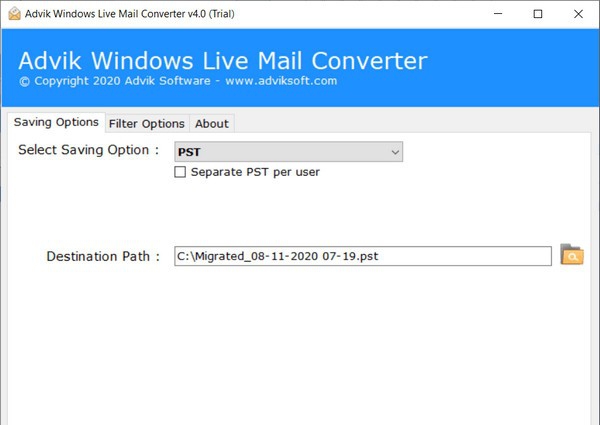Image resolution: width=600 pixels, height=425 pixels.
Task: Click the Destination Path label
Action: [x=103, y=256]
